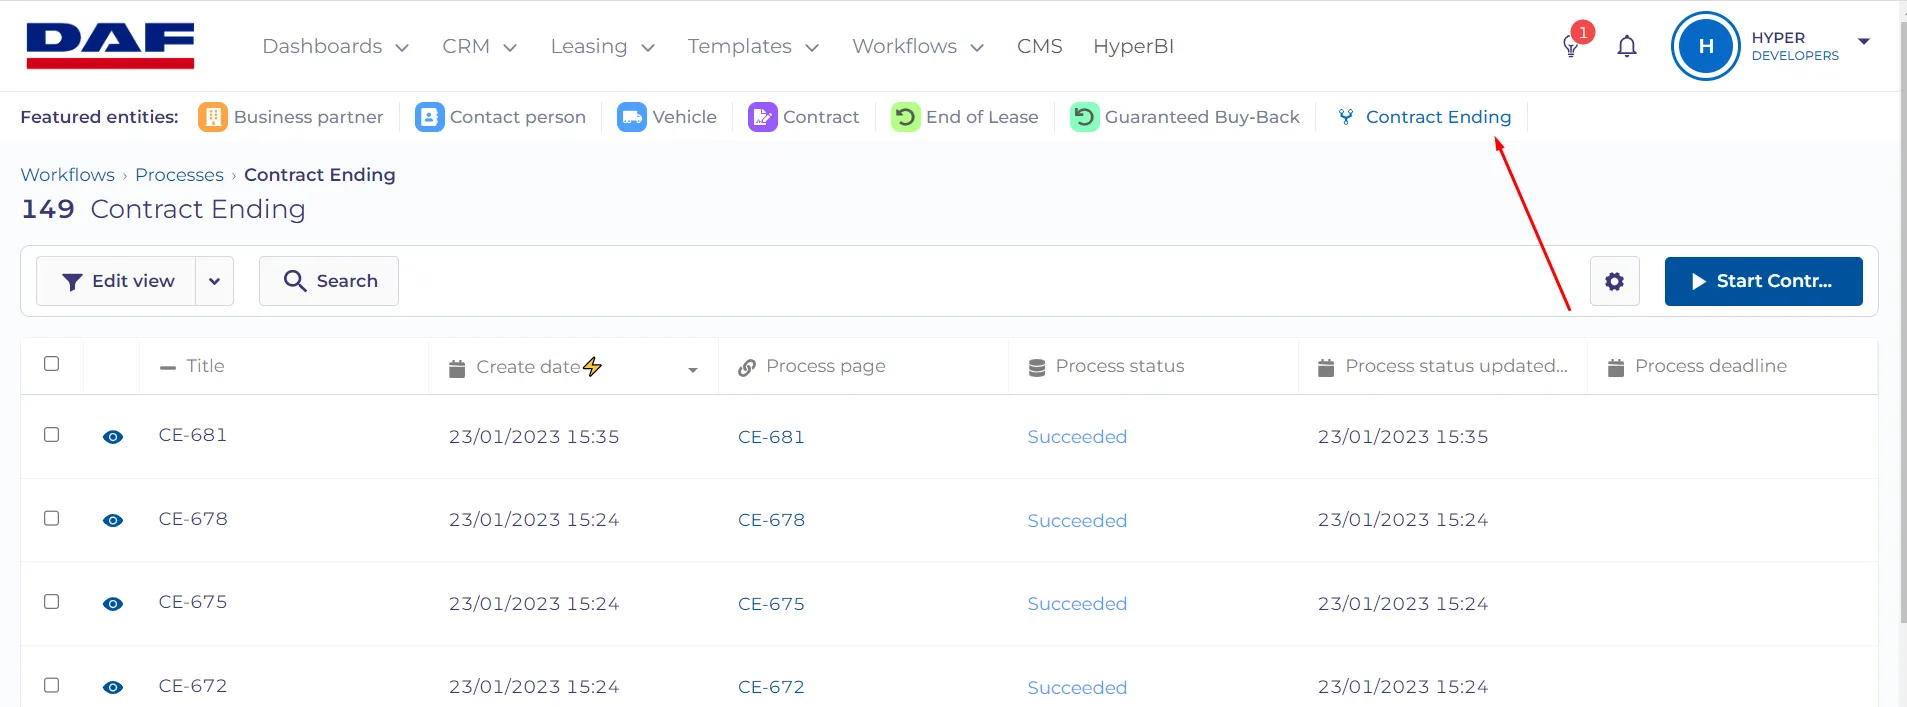Click the CE-672 title cell
The width and height of the screenshot is (1907, 707).
pyautogui.click(x=193, y=686)
